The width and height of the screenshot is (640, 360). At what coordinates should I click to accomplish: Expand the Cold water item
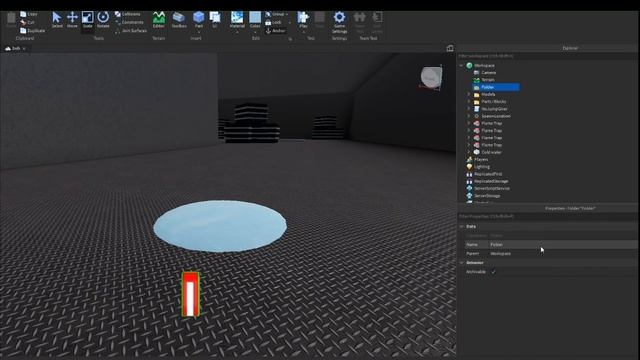coord(469,152)
